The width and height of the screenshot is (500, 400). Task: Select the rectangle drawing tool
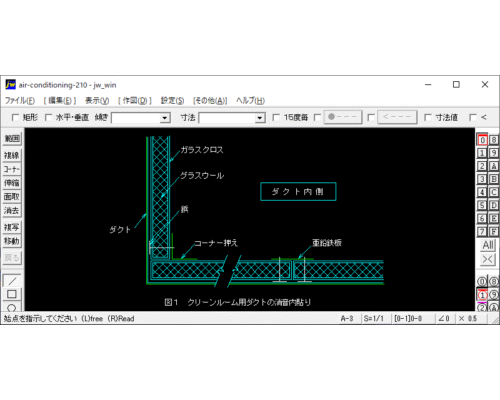coord(12,294)
